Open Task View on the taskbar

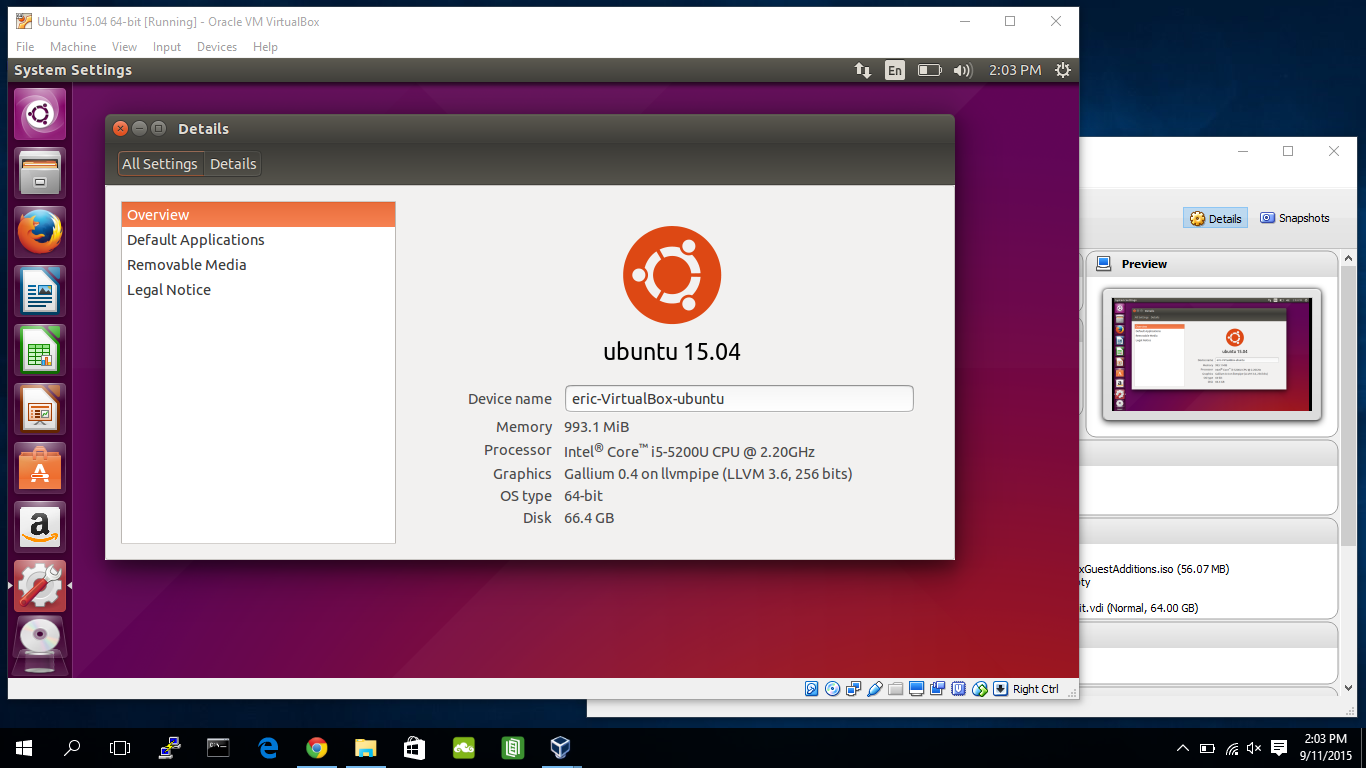tap(120, 748)
